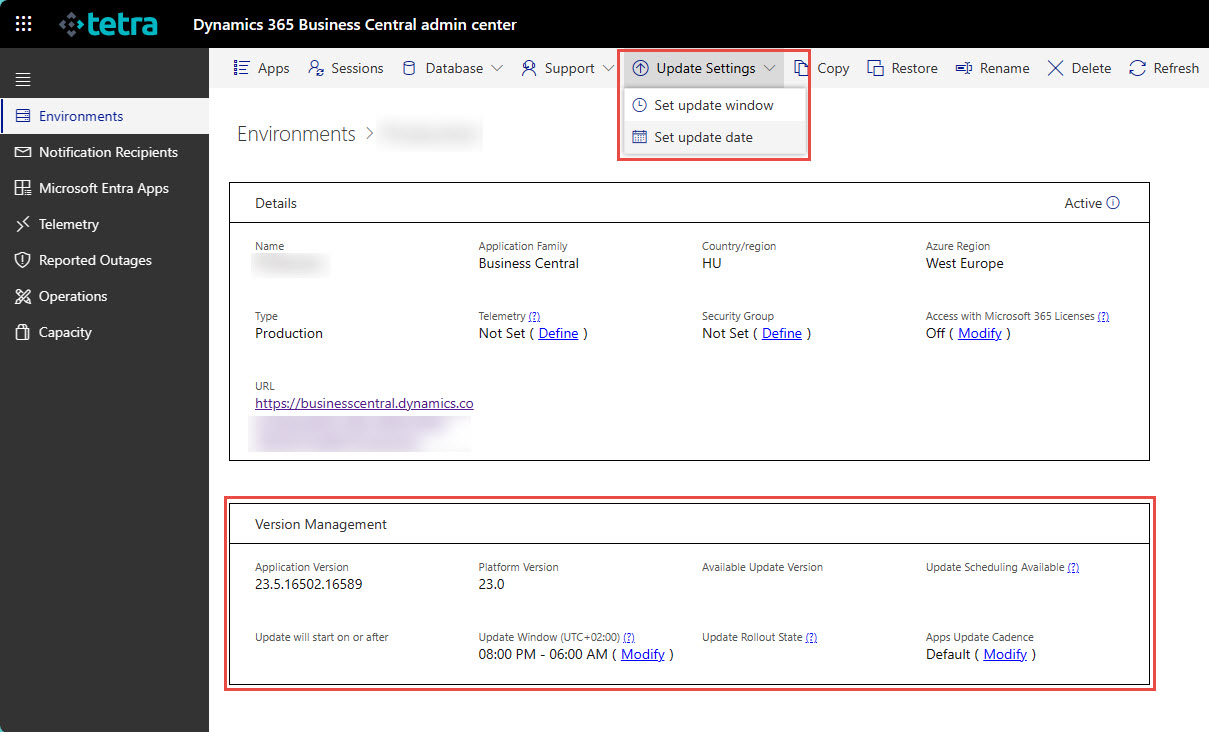The width and height of the screenshot is (1209, 732).
Task: Open Notification Recipients from sidebar
Action: point(104,152)
